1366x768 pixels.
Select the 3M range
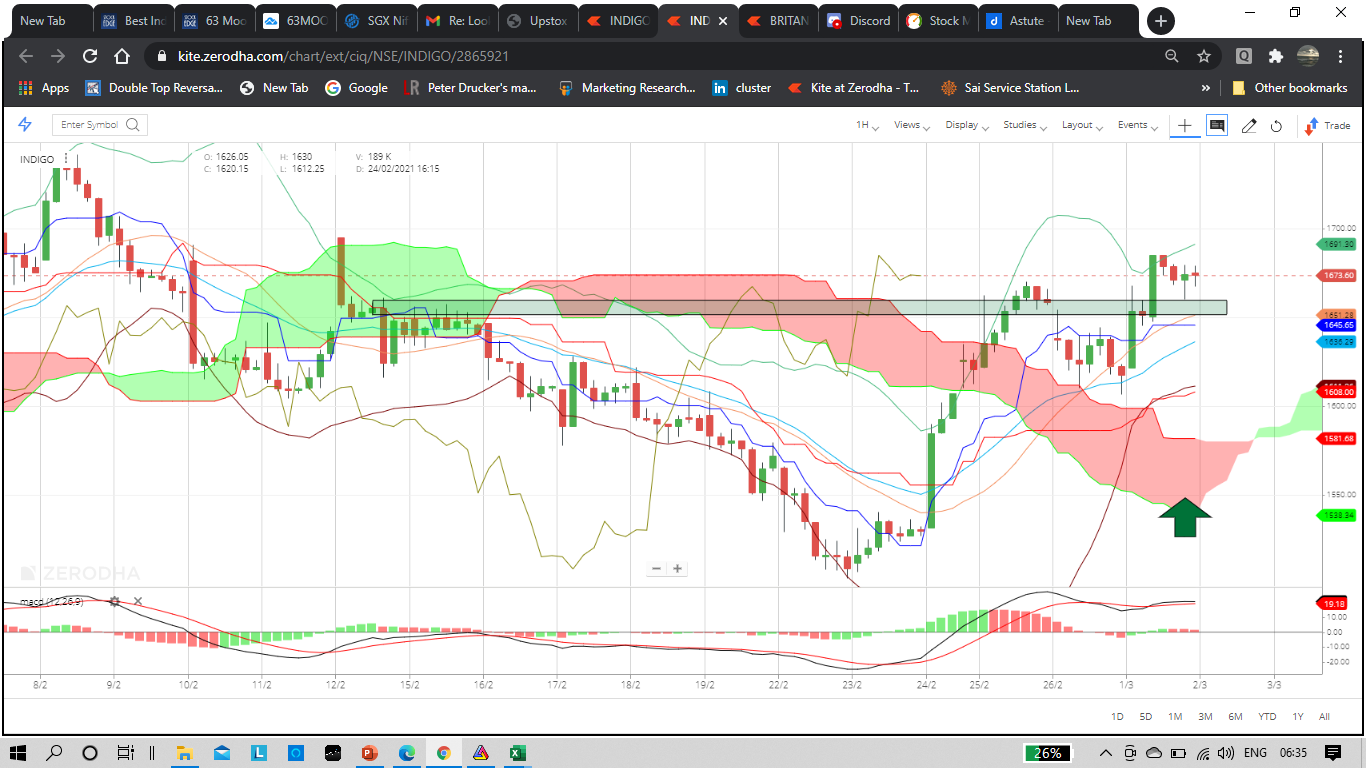point(1205,716)
